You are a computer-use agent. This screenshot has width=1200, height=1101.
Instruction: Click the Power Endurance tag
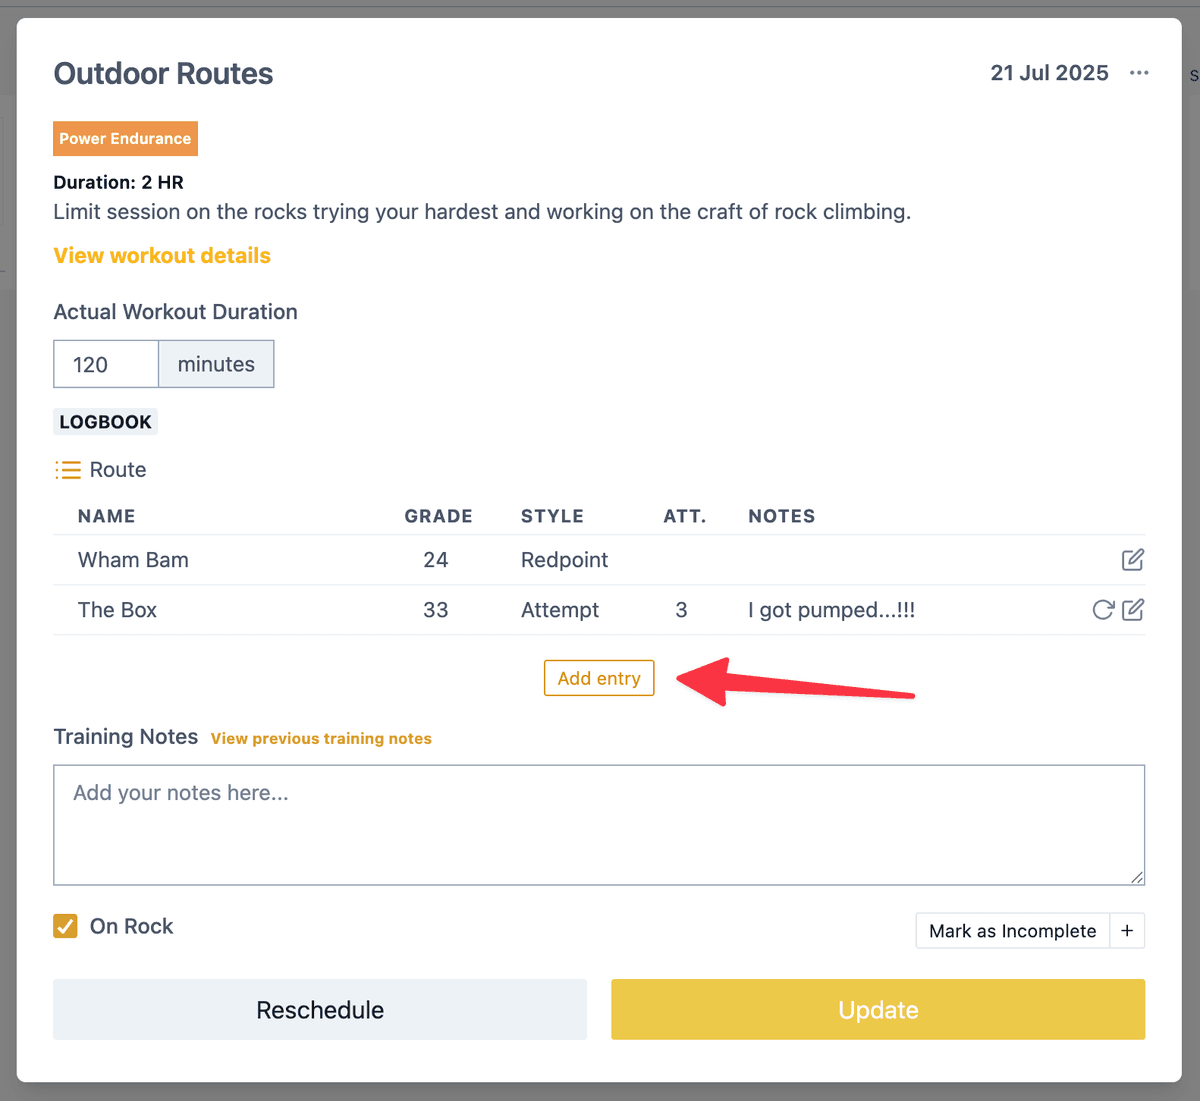coord(125,139)
